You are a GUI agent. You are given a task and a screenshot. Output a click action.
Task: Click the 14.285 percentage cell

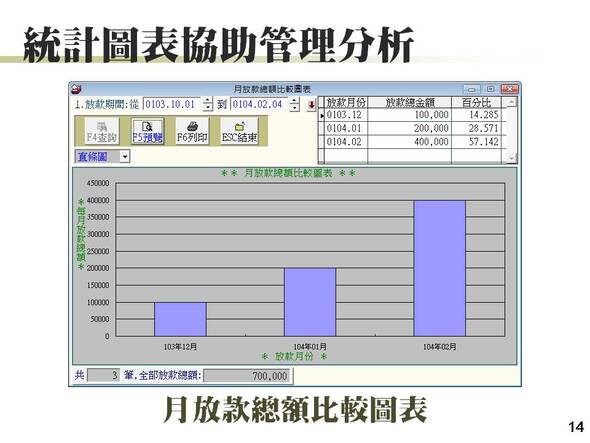click(x=477, y=115)
